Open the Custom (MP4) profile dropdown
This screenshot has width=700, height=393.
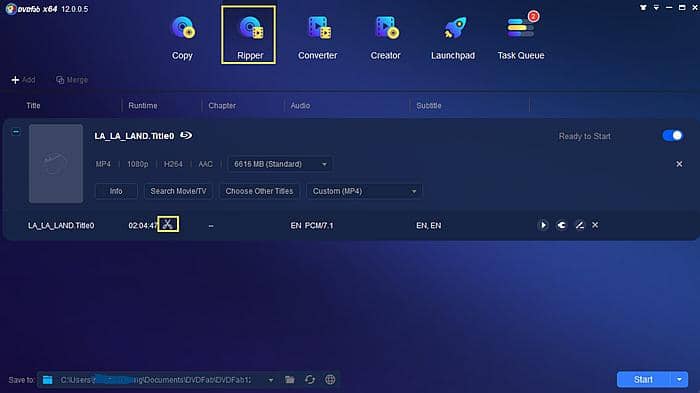point(364,191)
